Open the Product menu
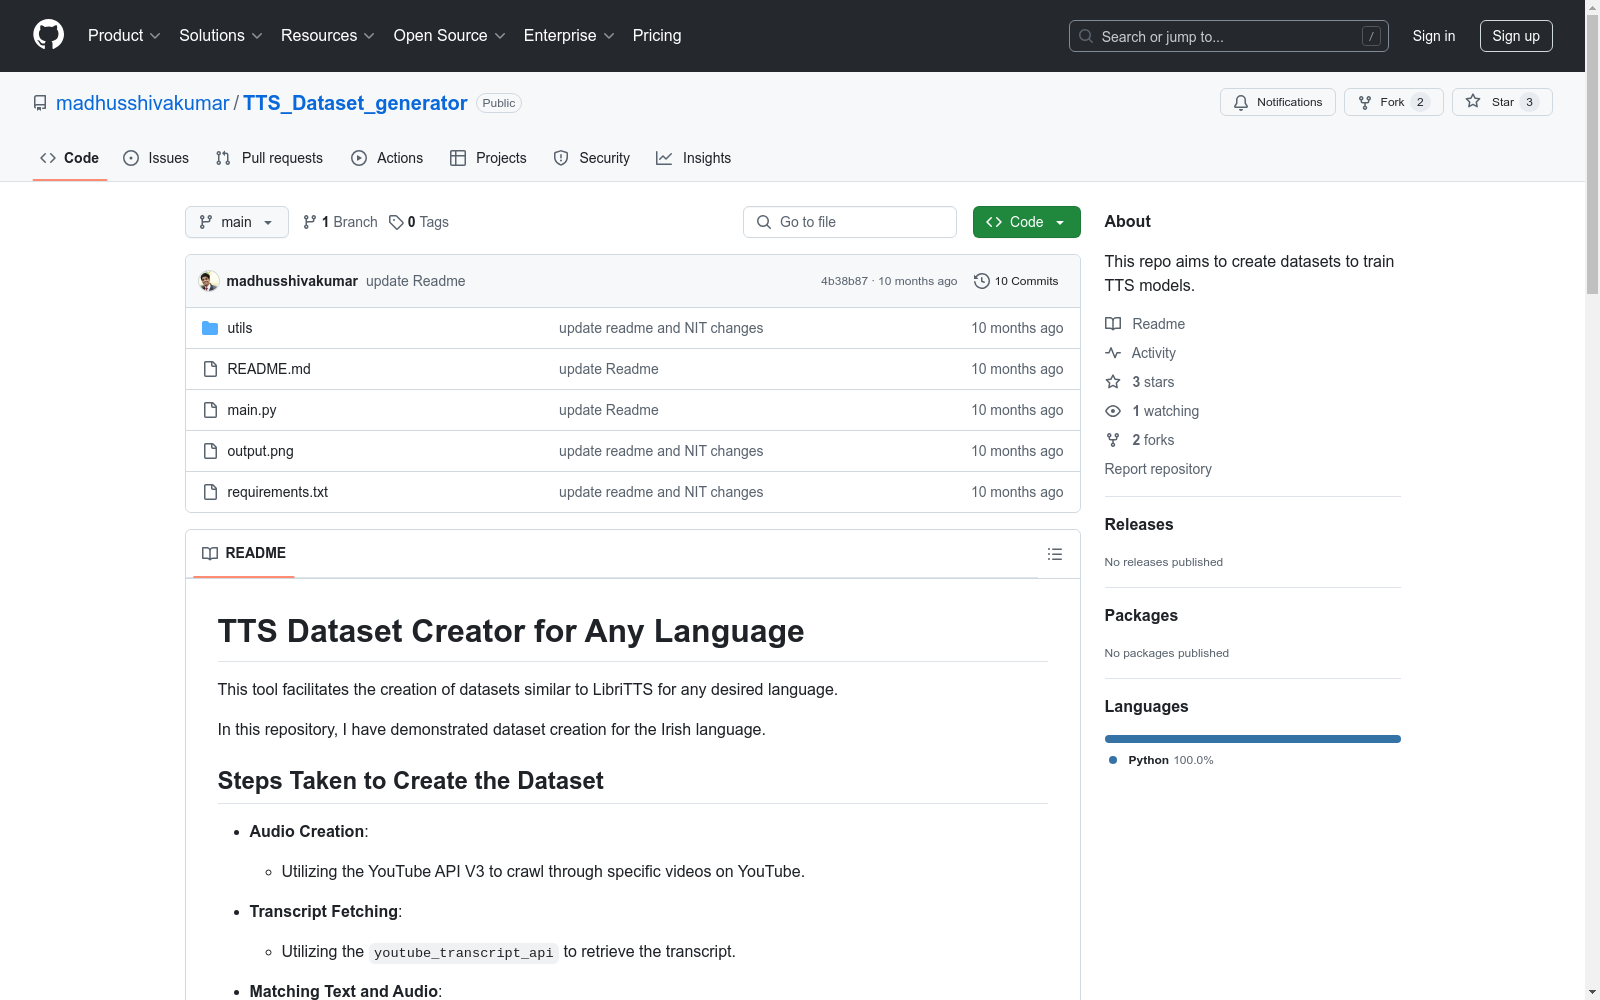Image resolution: width=1600 pixels, height=1000 pixels. (124, 36)
